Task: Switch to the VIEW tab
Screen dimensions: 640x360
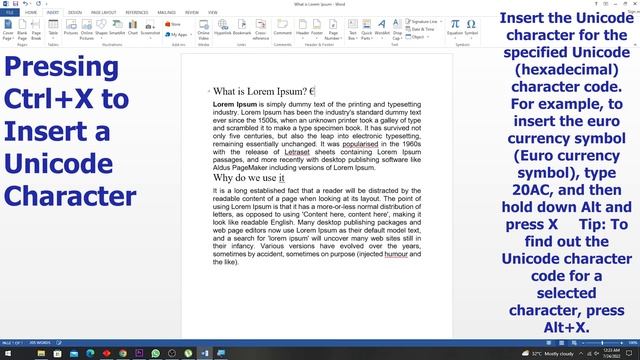Action: (213, 13)
